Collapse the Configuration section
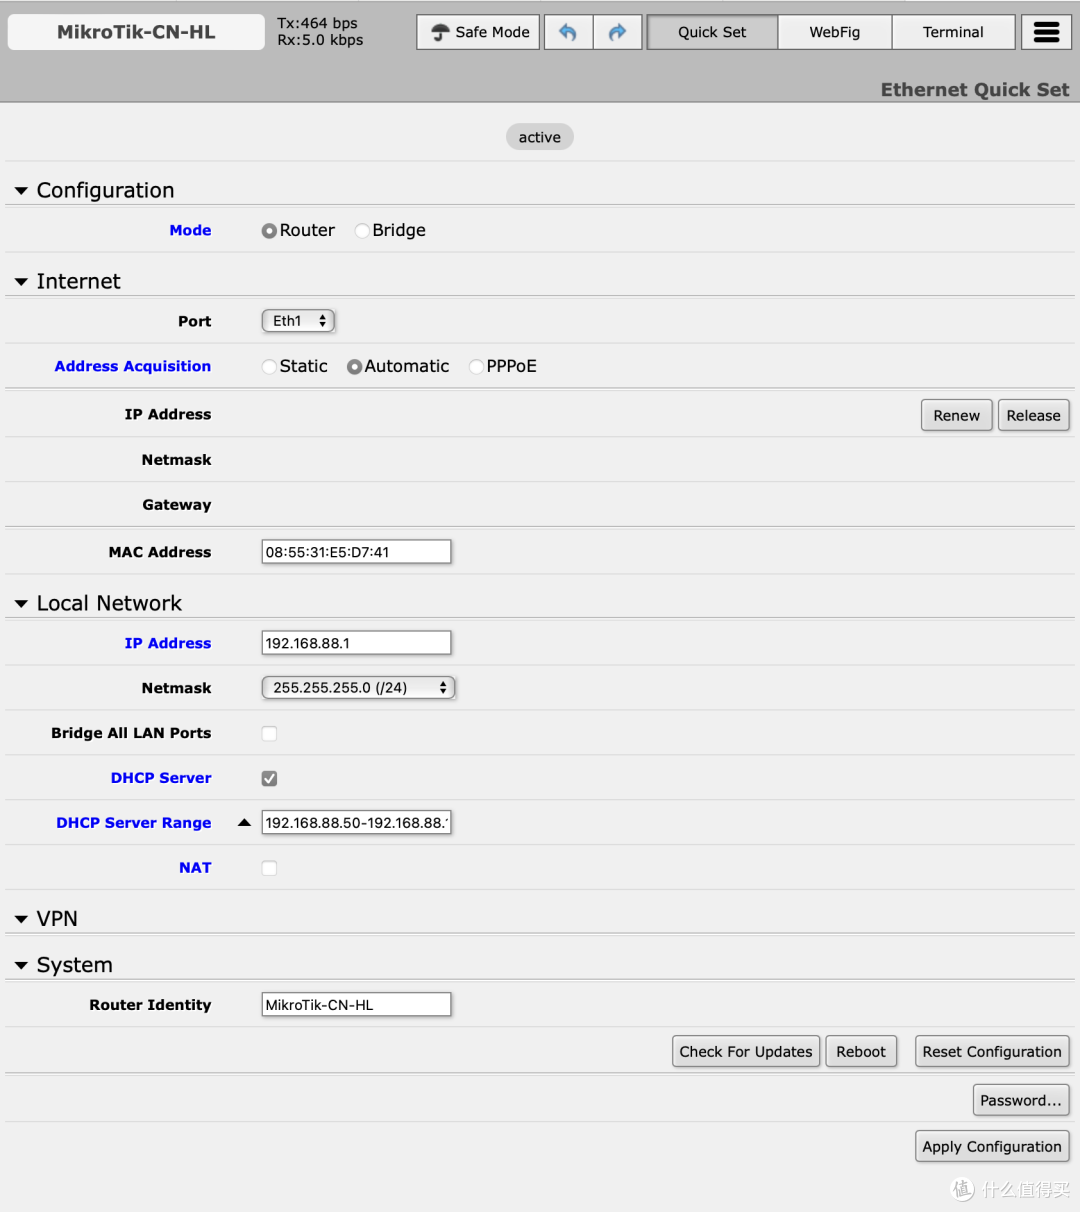1080x1212 pixels. pos(21,191)
